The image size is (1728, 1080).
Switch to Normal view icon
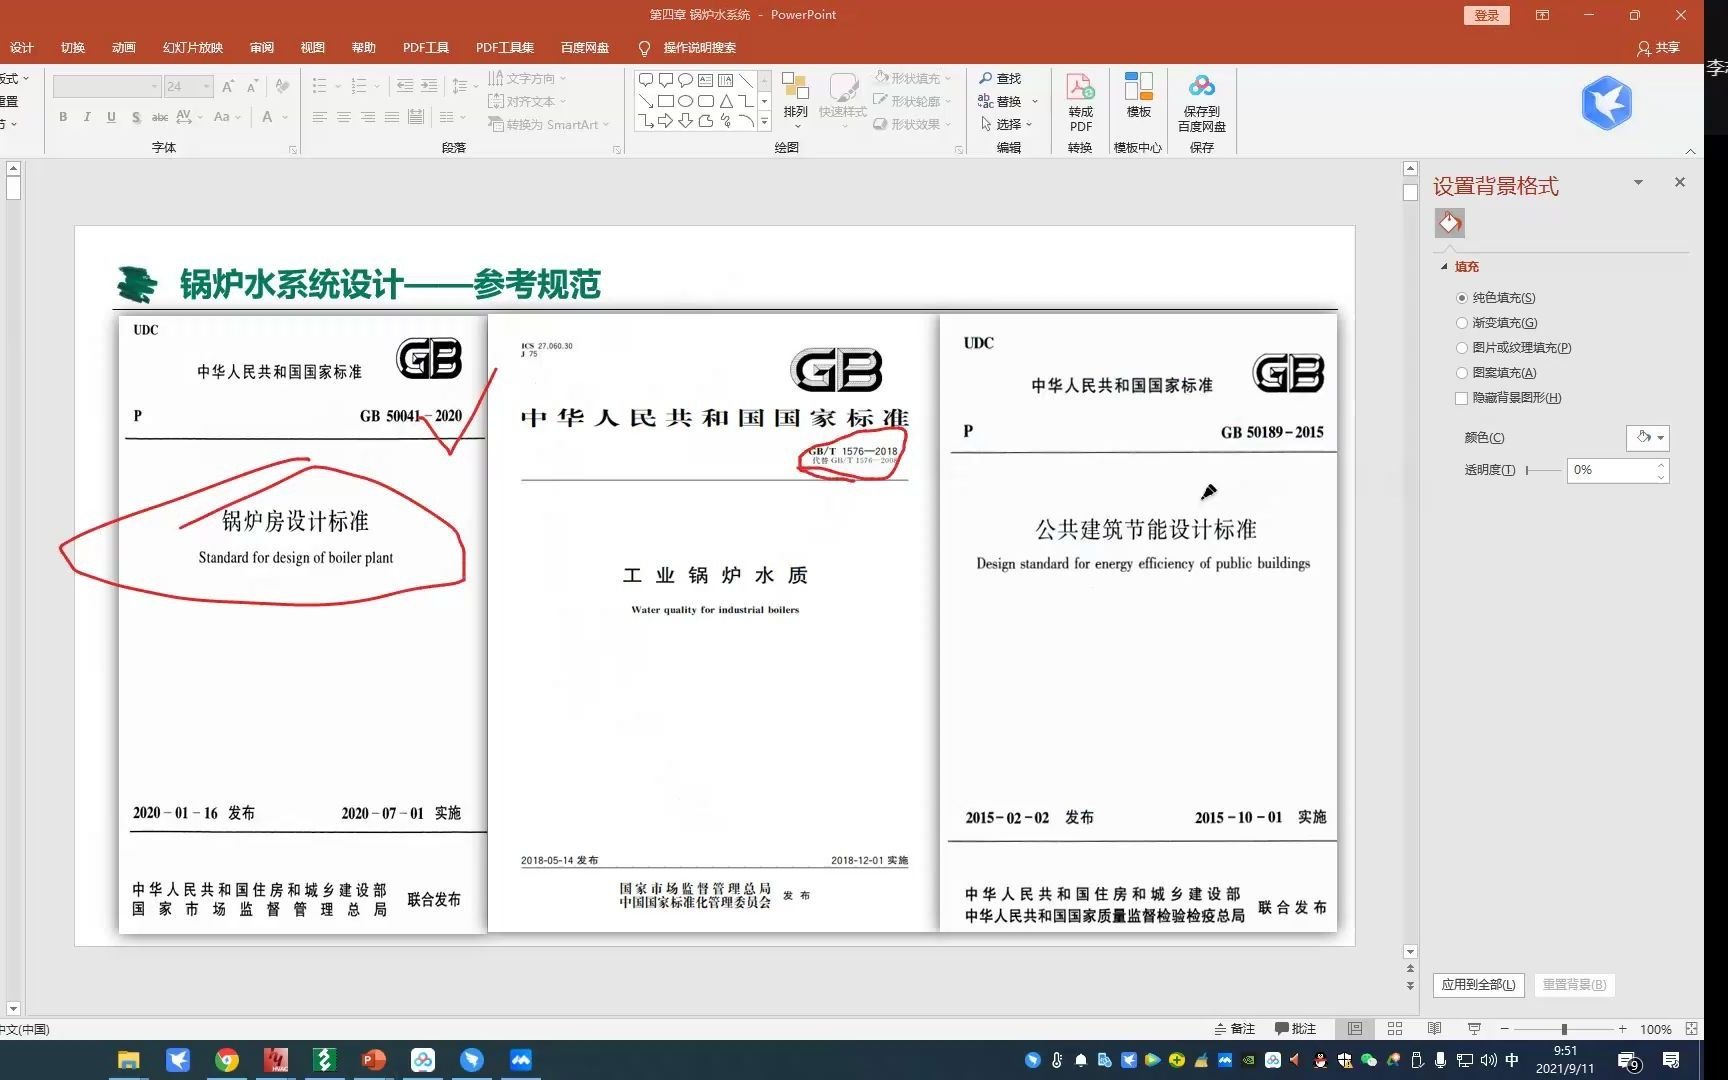click(x=1355, y=1028)
